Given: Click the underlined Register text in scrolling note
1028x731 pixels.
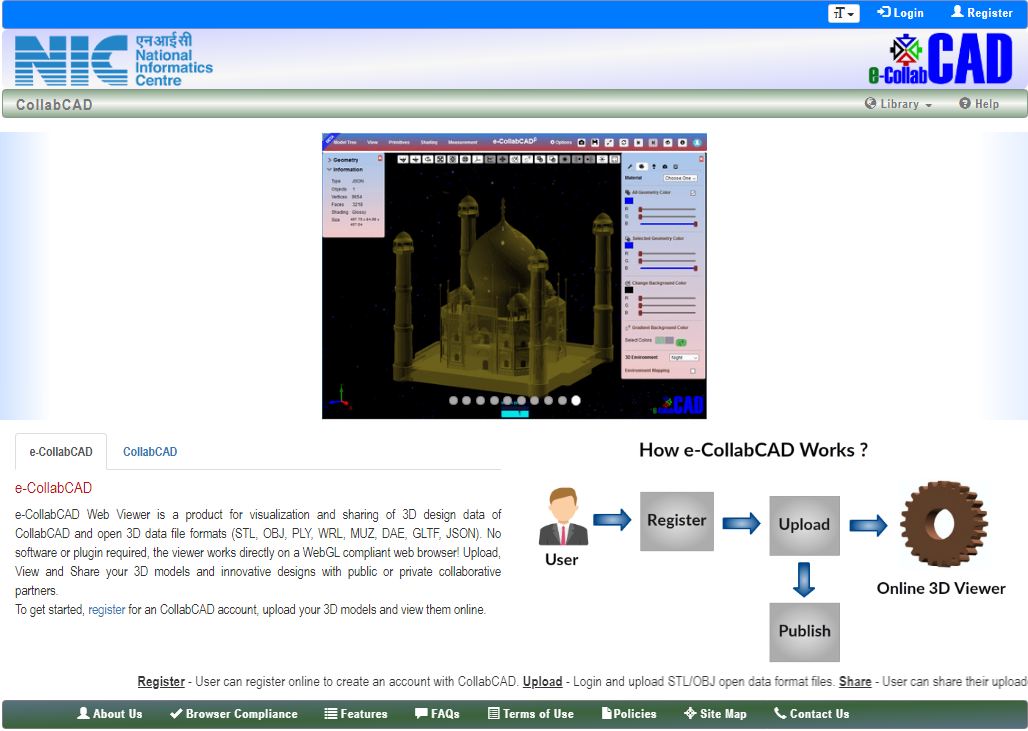Looking at the screenshot, I should [161, 682].
